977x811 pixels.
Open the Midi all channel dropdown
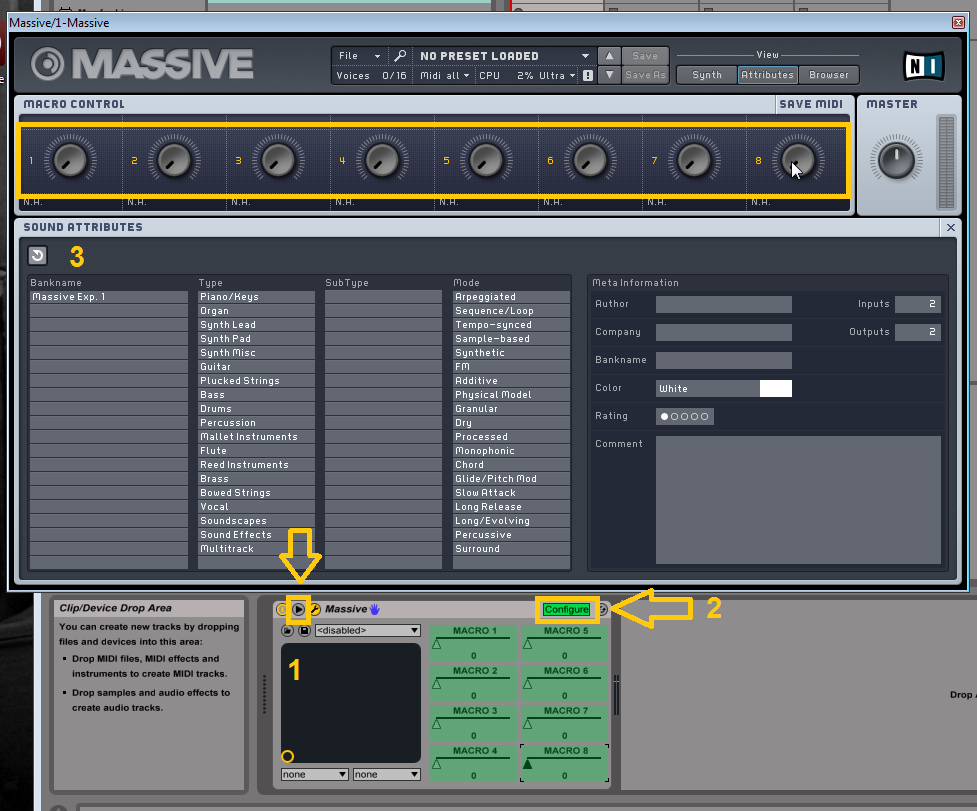[x=444, y=75]
